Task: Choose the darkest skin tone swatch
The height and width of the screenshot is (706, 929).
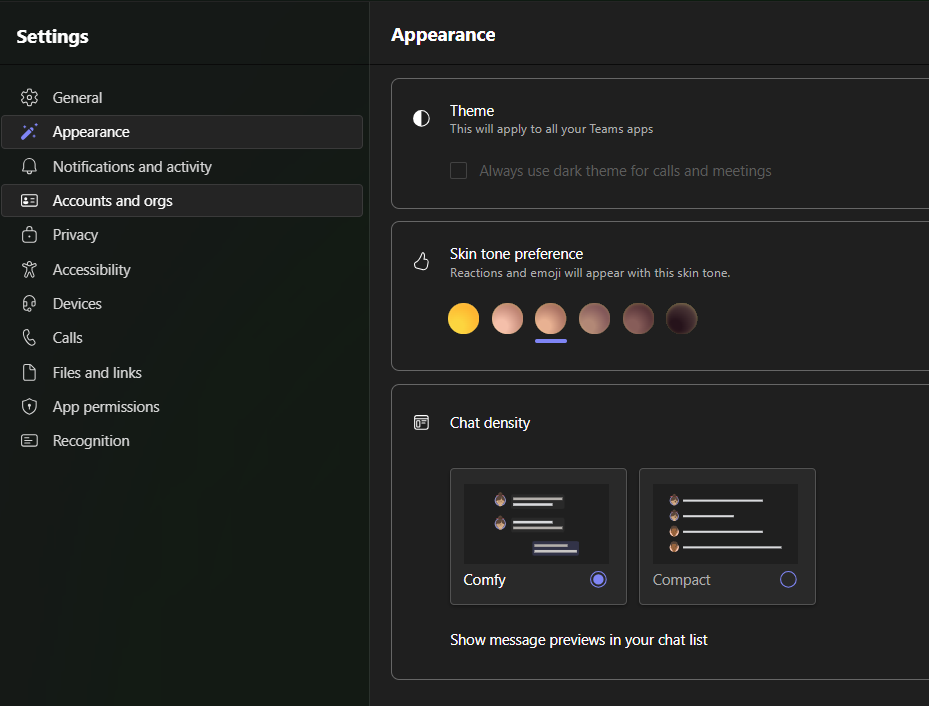Action: click(681, 319)
